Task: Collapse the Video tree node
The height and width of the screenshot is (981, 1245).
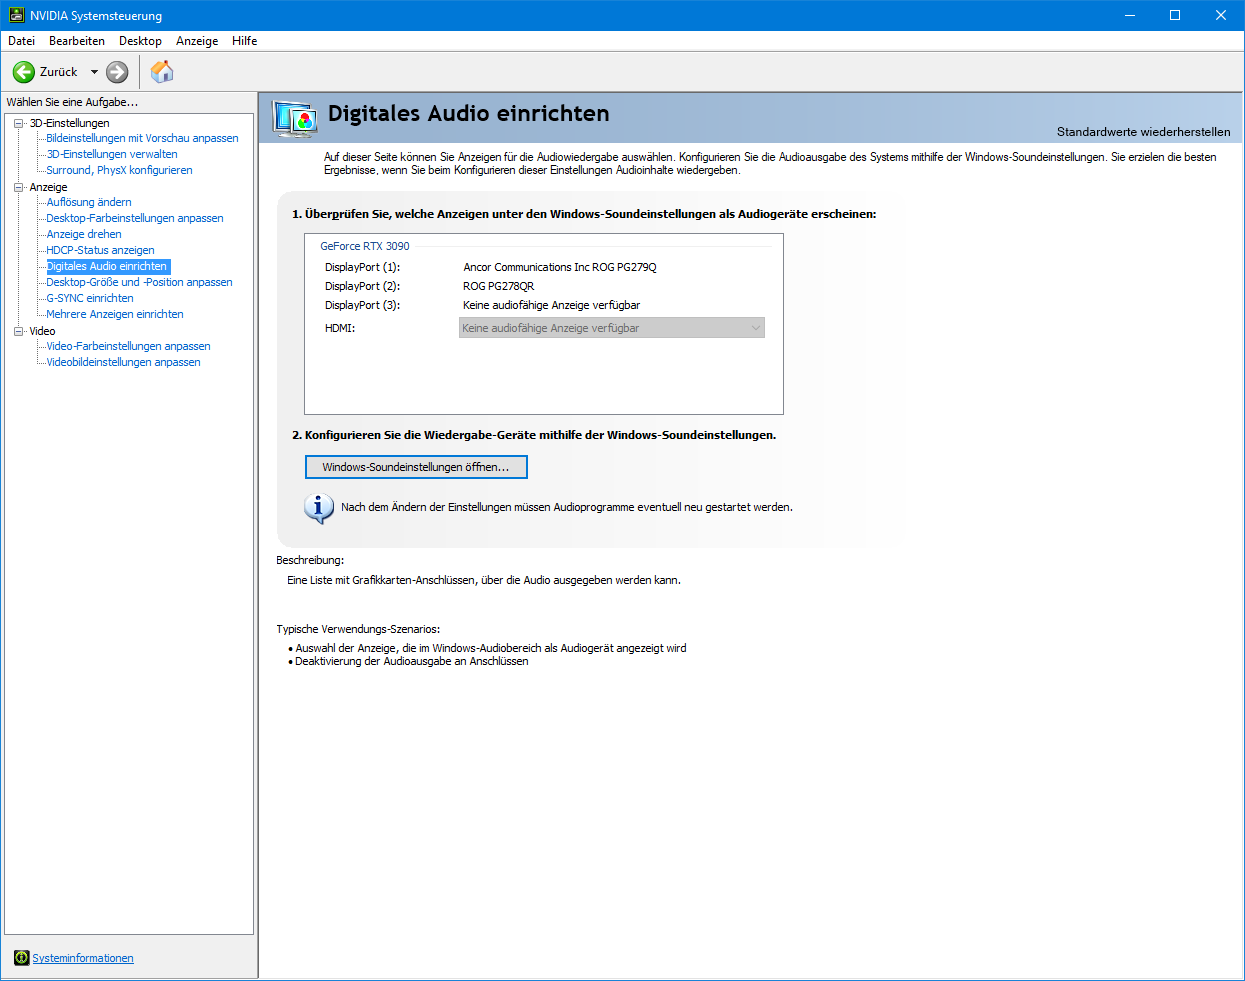Action: [18, 331]
